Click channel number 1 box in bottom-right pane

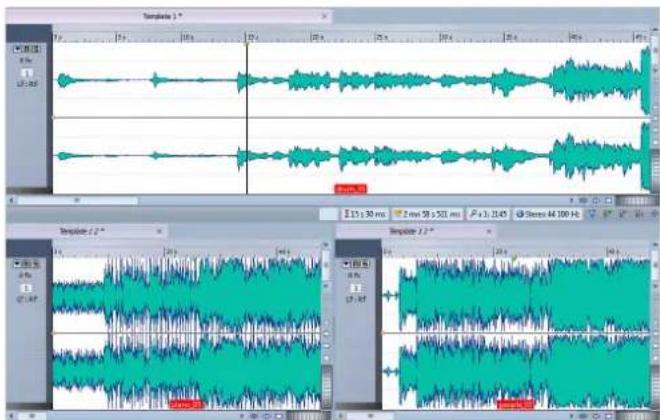pos(356,288)
